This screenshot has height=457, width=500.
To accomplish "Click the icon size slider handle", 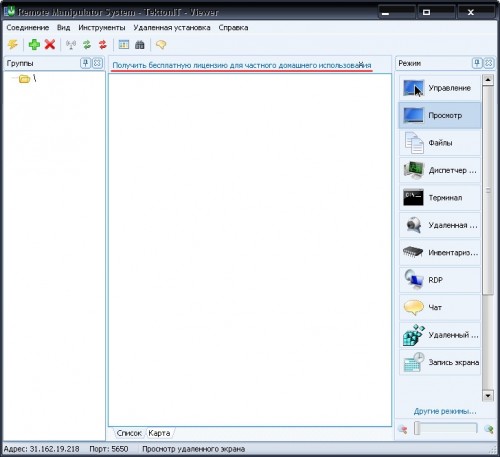I will (x=417, y=428).
